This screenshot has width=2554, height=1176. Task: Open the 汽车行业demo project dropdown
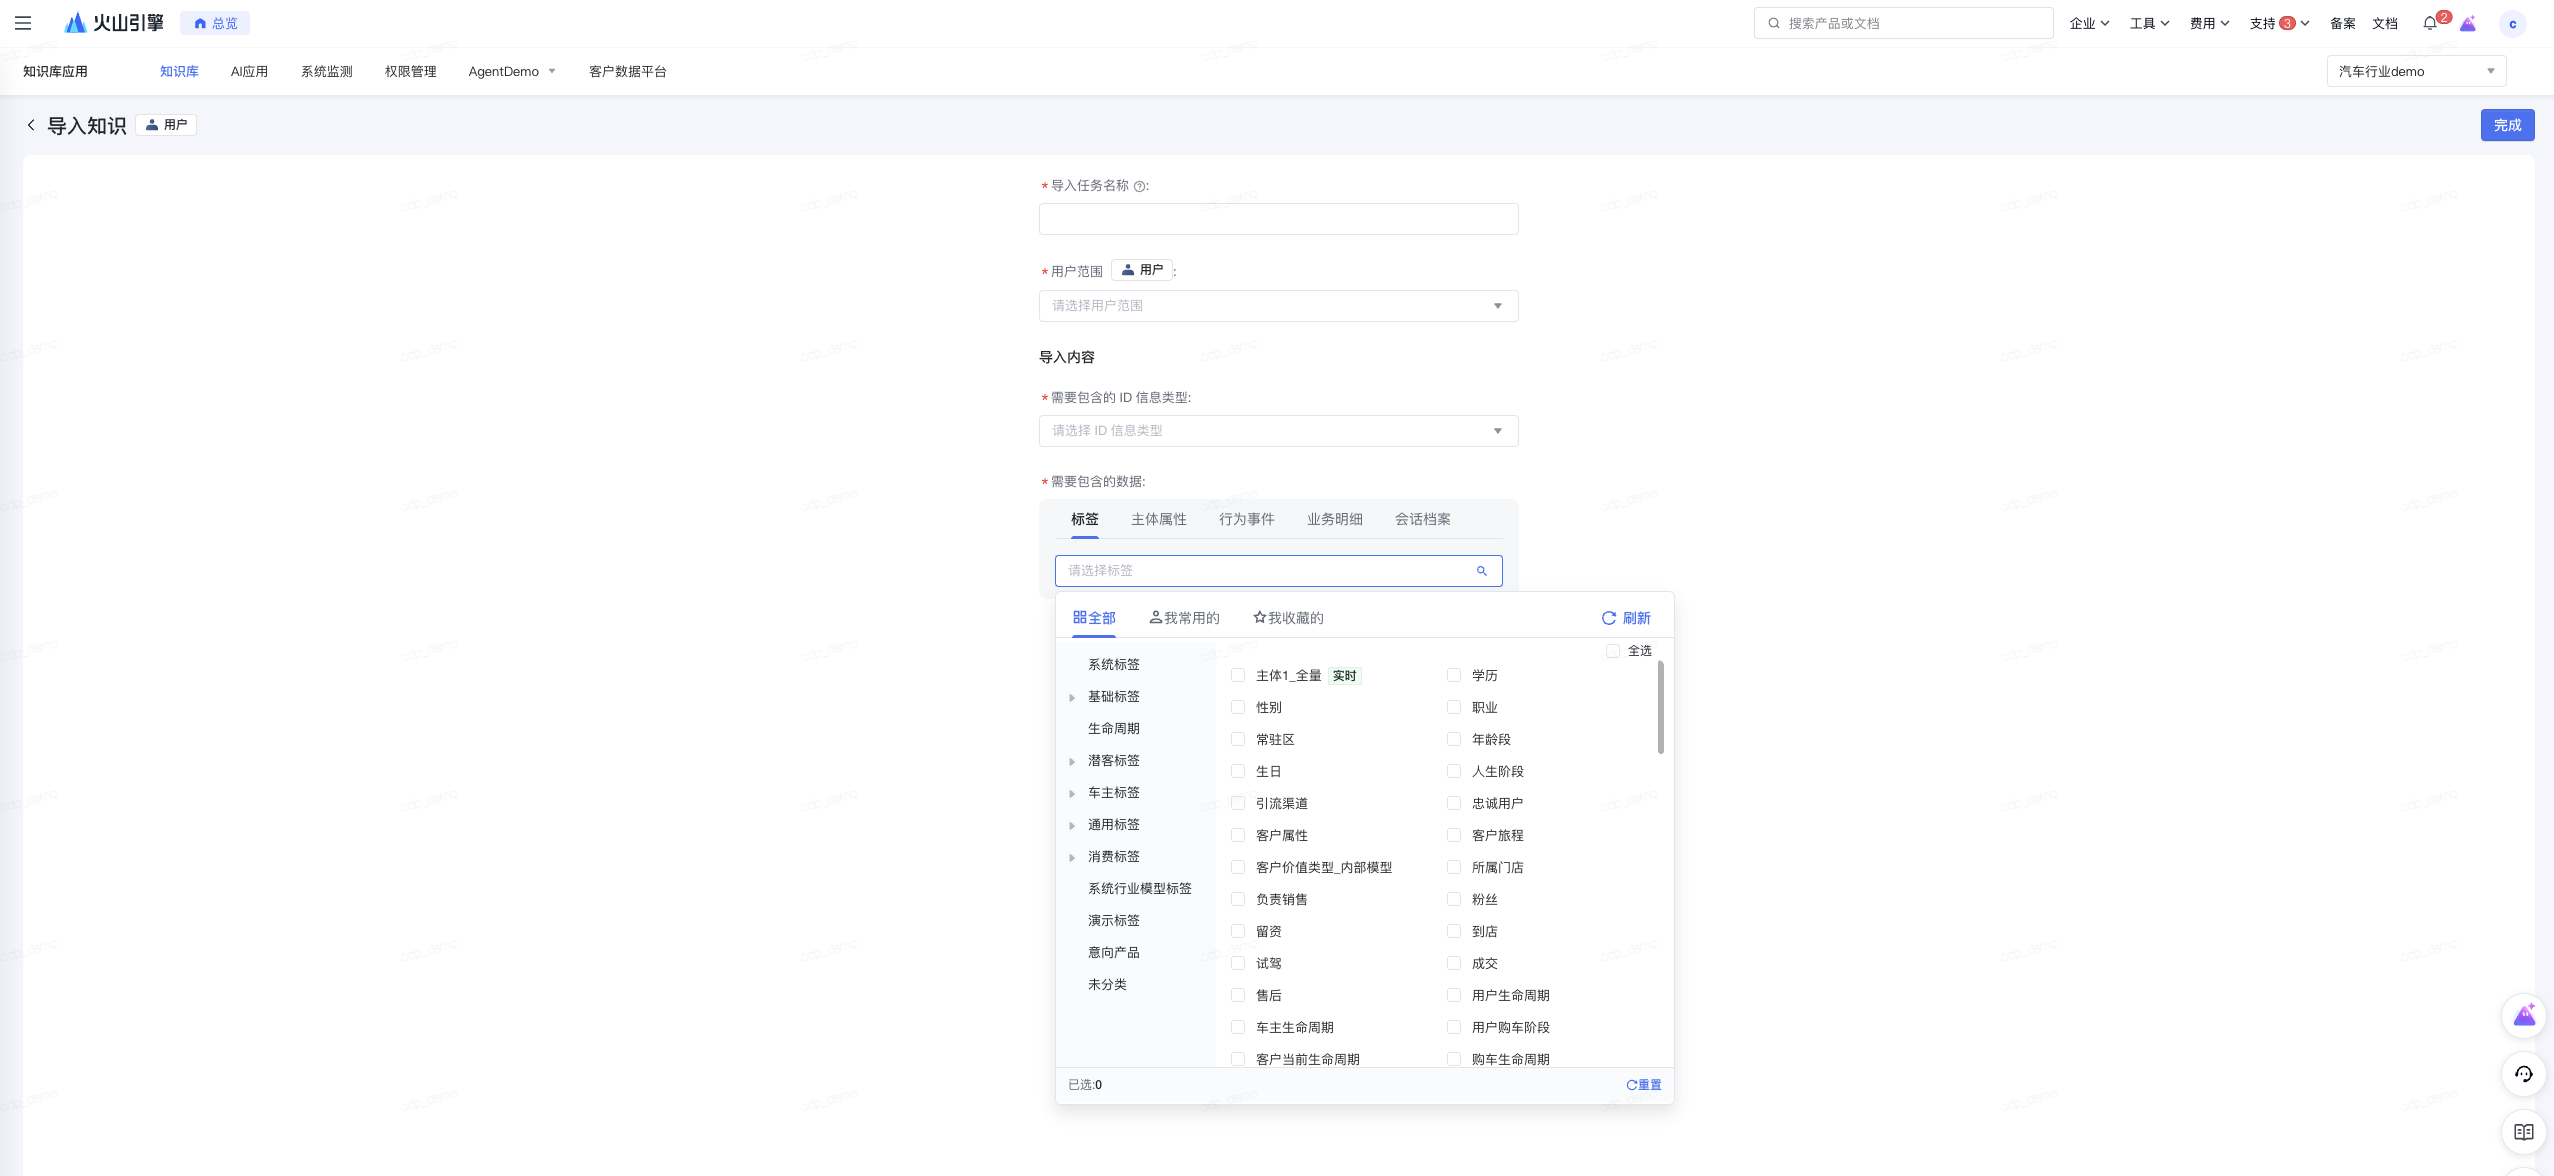pos(2415,71)
